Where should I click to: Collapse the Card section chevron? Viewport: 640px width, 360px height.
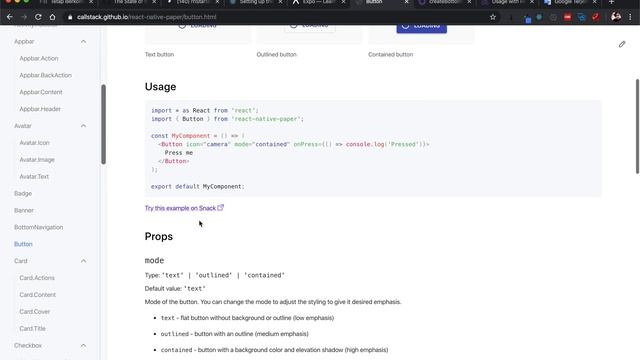tap(83, 261)
